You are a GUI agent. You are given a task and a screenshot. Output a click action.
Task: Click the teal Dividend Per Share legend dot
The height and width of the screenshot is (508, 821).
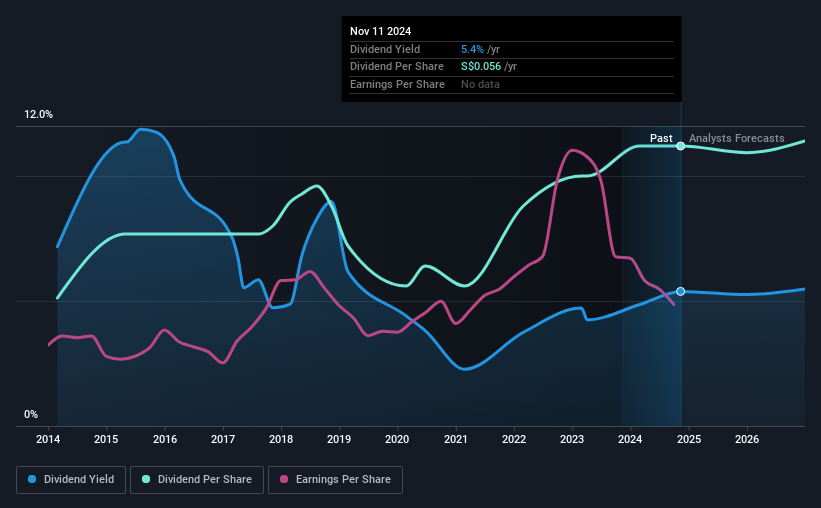[146, 479]
